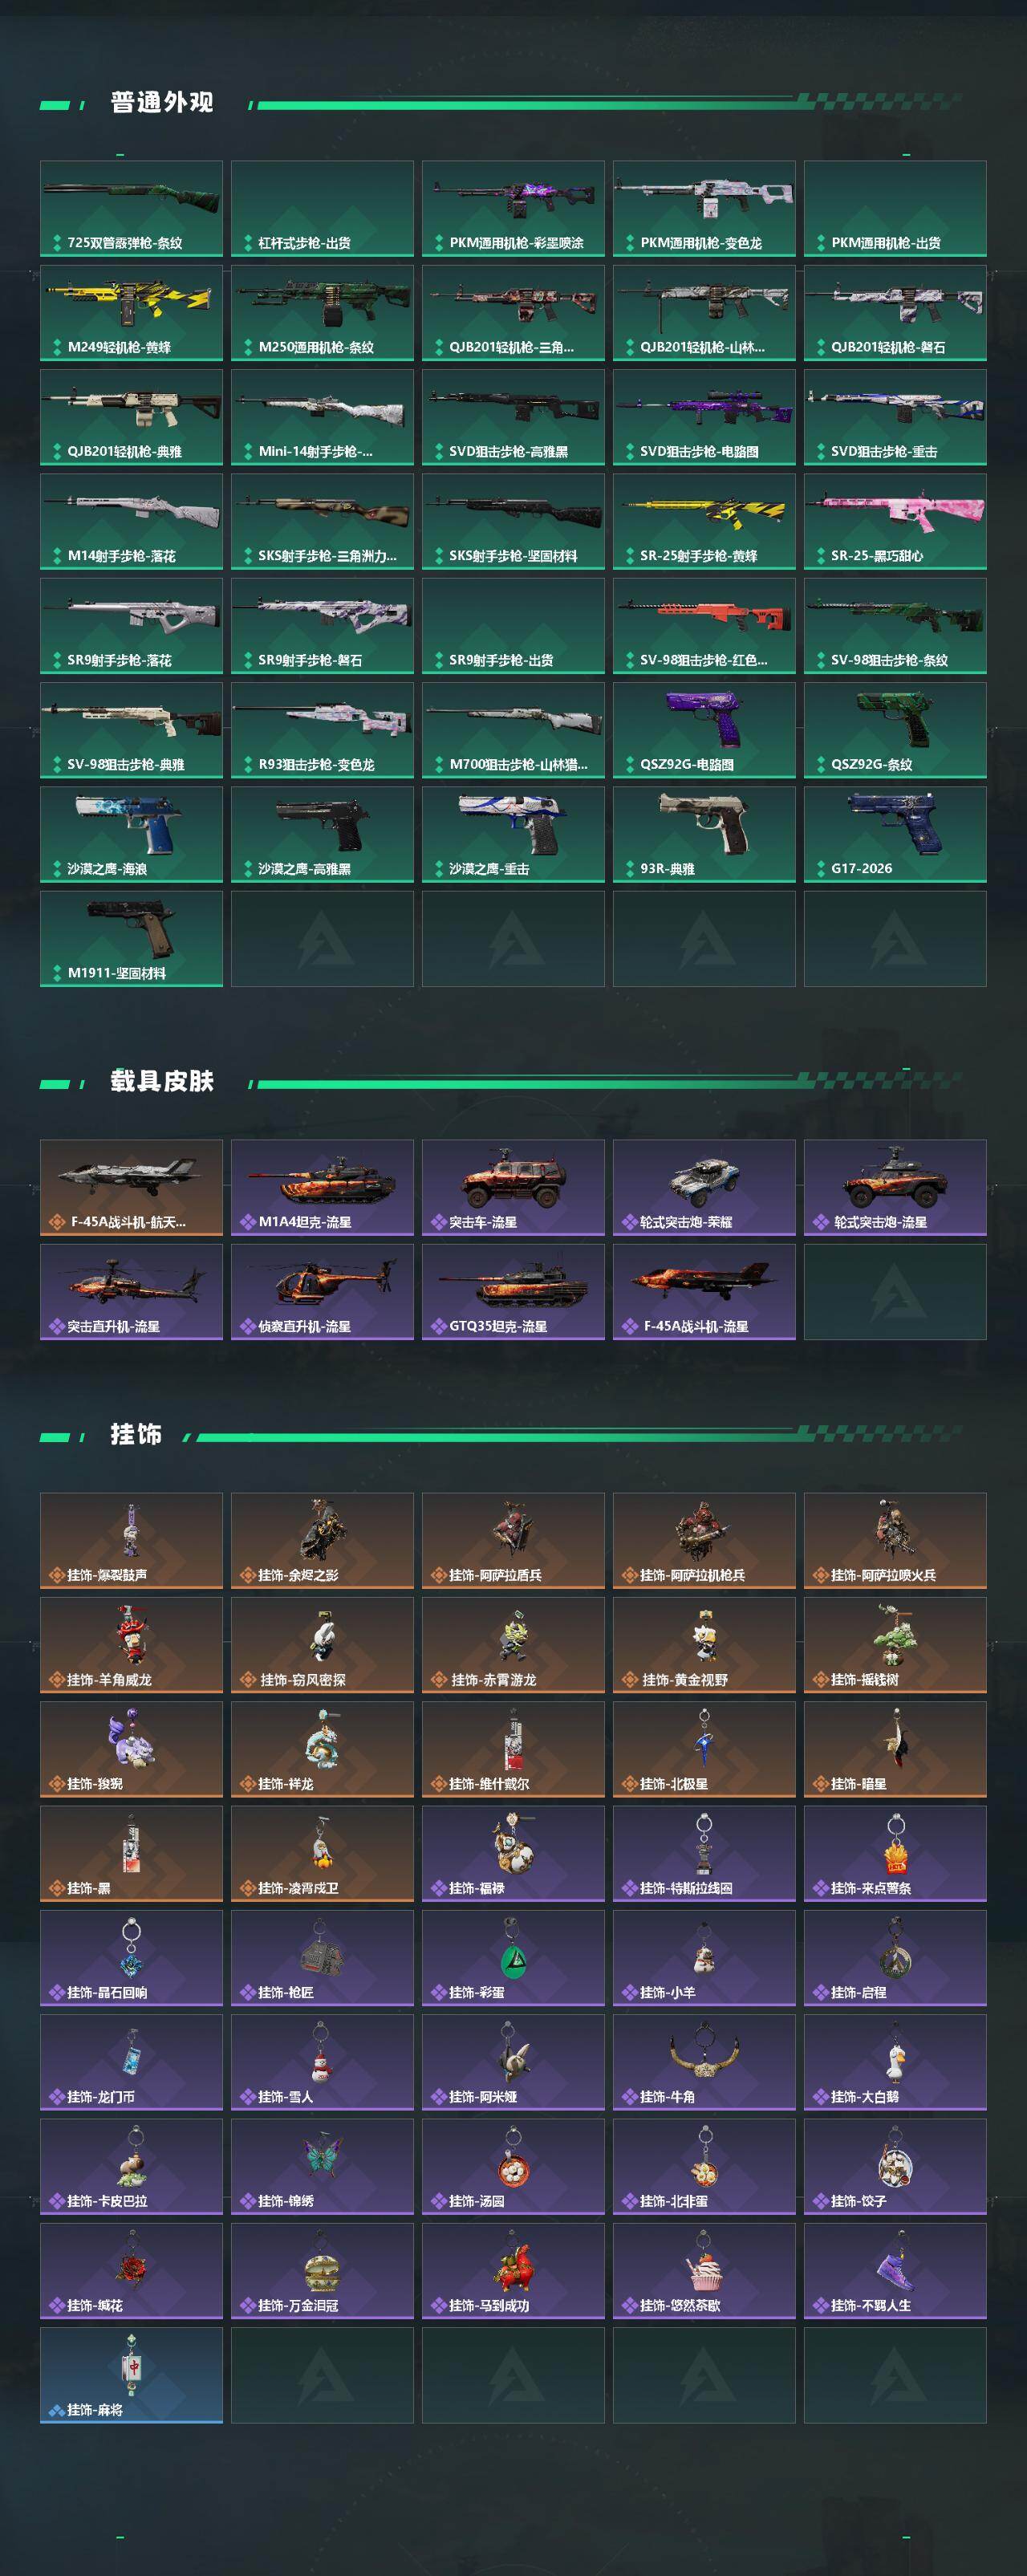
Task: Select the 725双管霰弹枪-条纹 shotgun skin
Action: (131, 208)
